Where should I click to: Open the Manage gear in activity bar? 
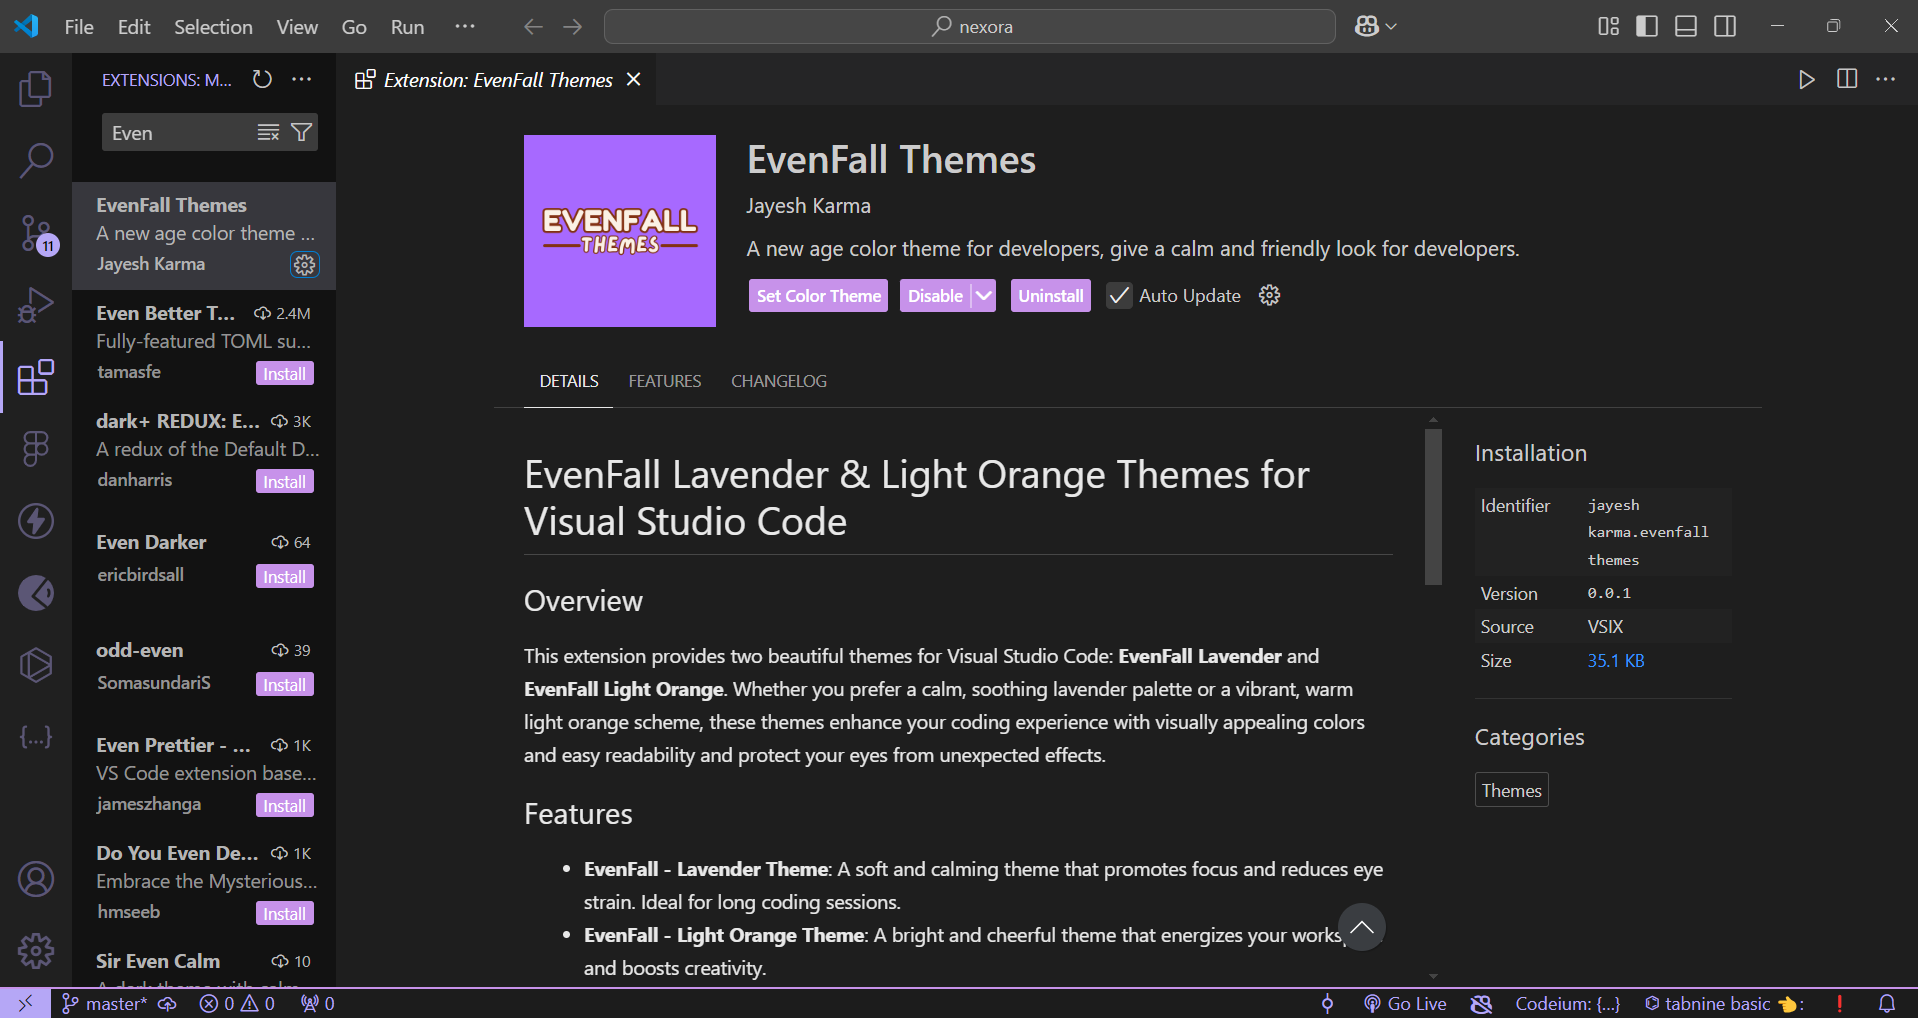click(x=36, y=951)
